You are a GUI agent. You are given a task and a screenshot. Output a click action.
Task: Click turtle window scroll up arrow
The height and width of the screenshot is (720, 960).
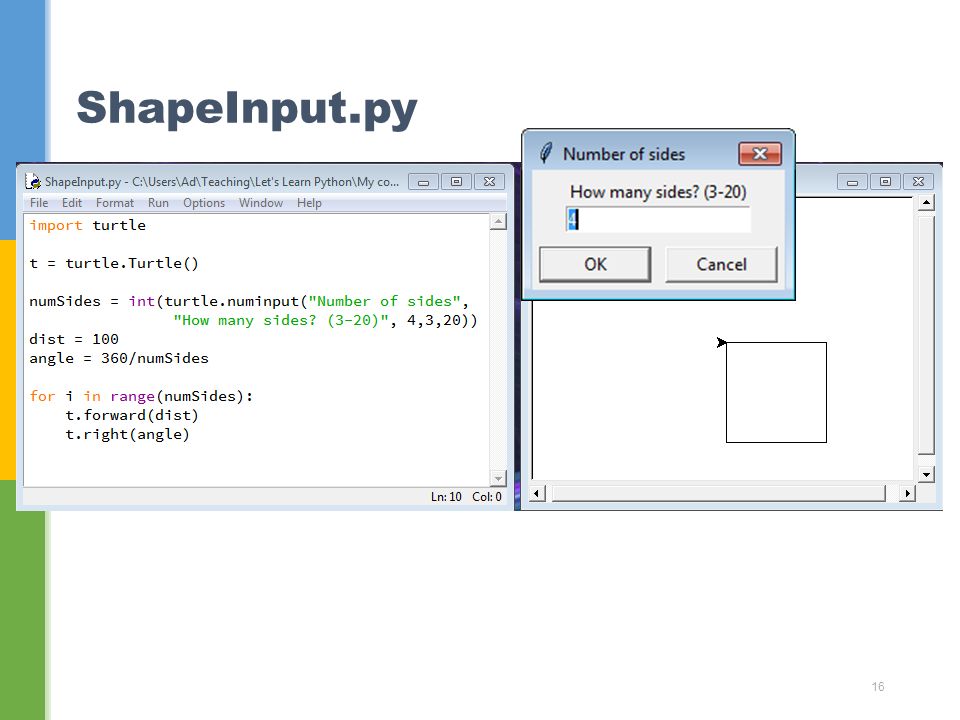[926, 203]
